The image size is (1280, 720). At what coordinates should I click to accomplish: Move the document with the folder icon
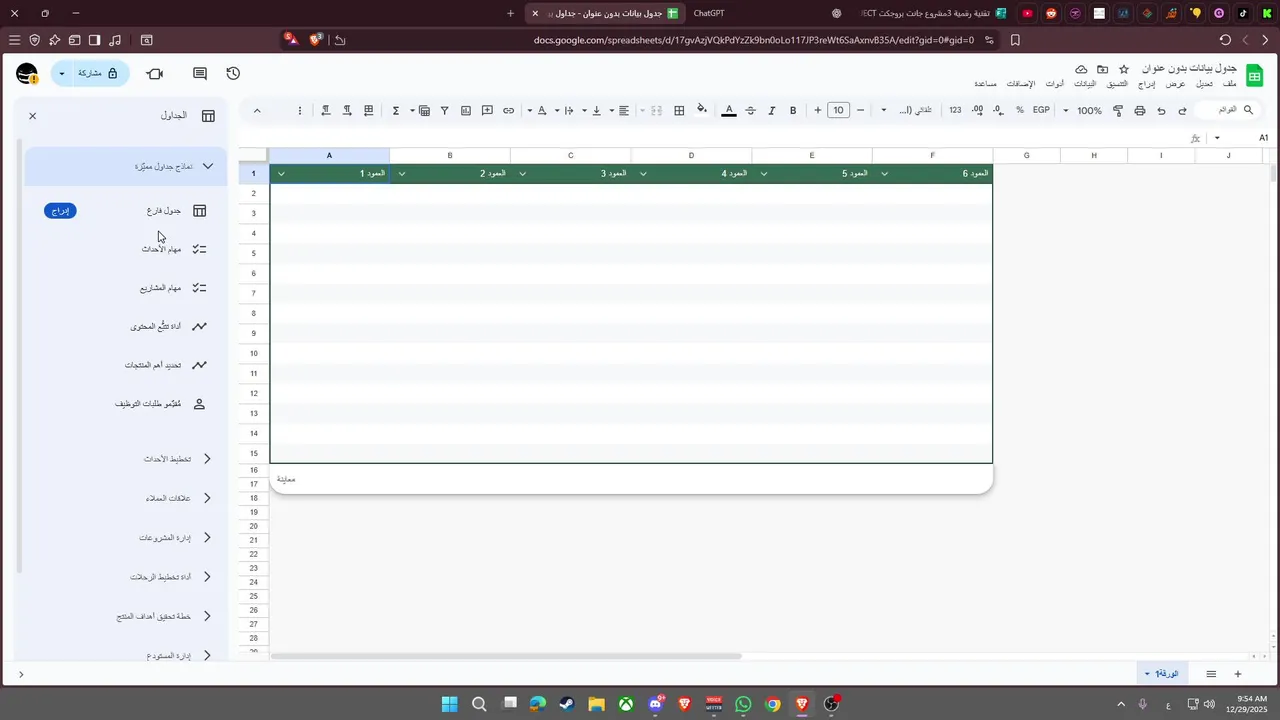tap(1102, 69)
